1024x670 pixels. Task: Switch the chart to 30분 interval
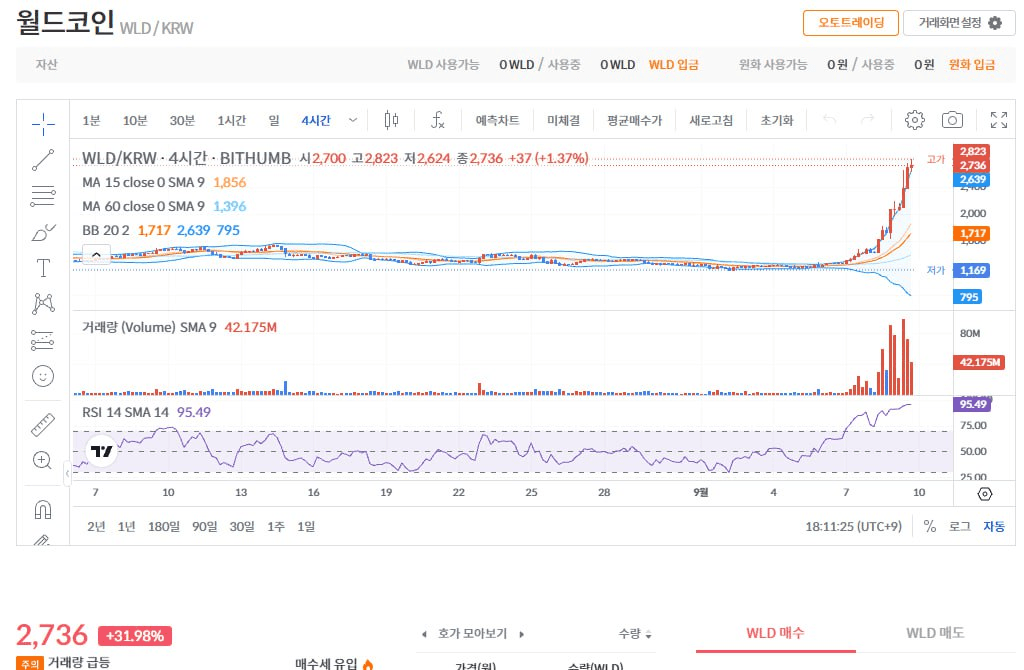click(x=182, y=120)
